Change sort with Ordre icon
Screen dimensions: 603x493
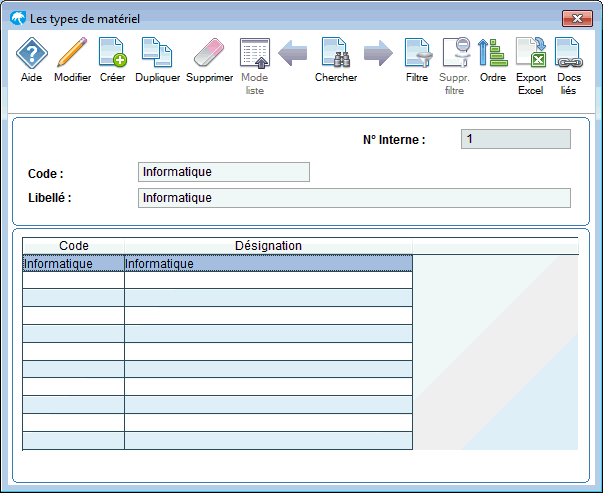point(493,52)
